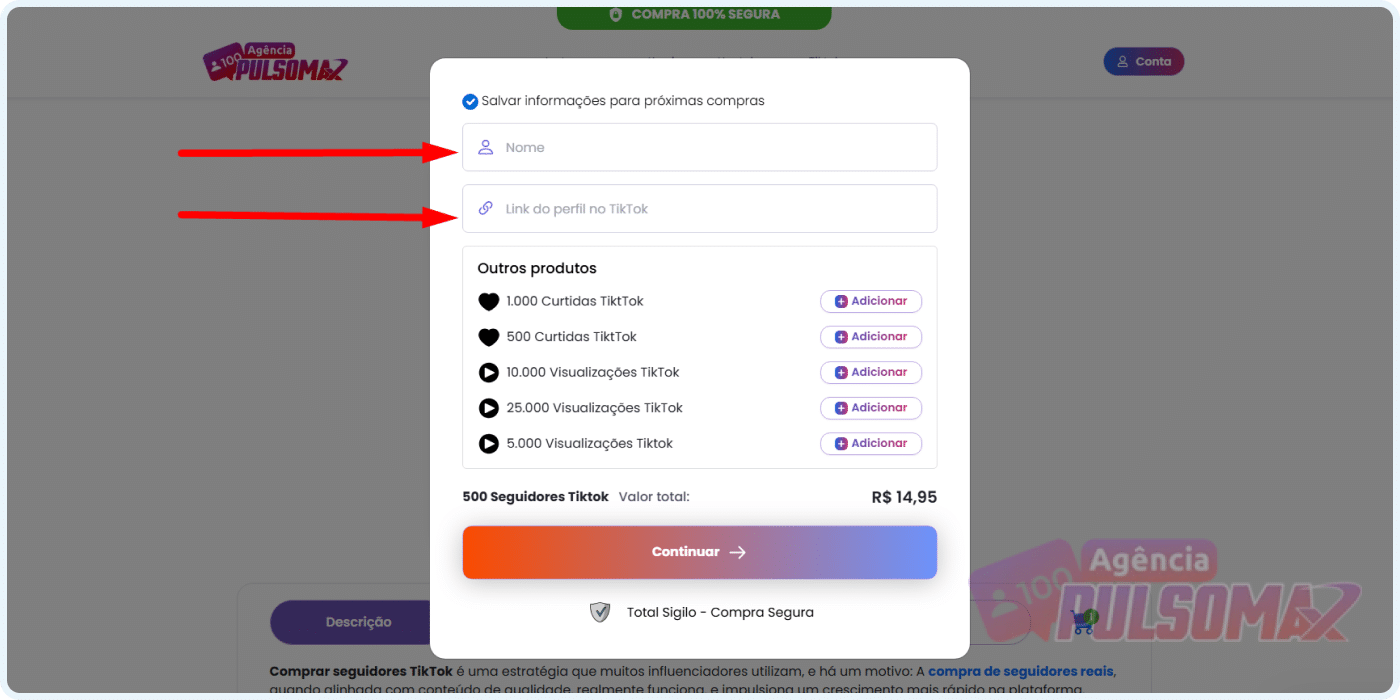
Task: Add 5.000 Visualizações Tiktok product
Action: 871,443
